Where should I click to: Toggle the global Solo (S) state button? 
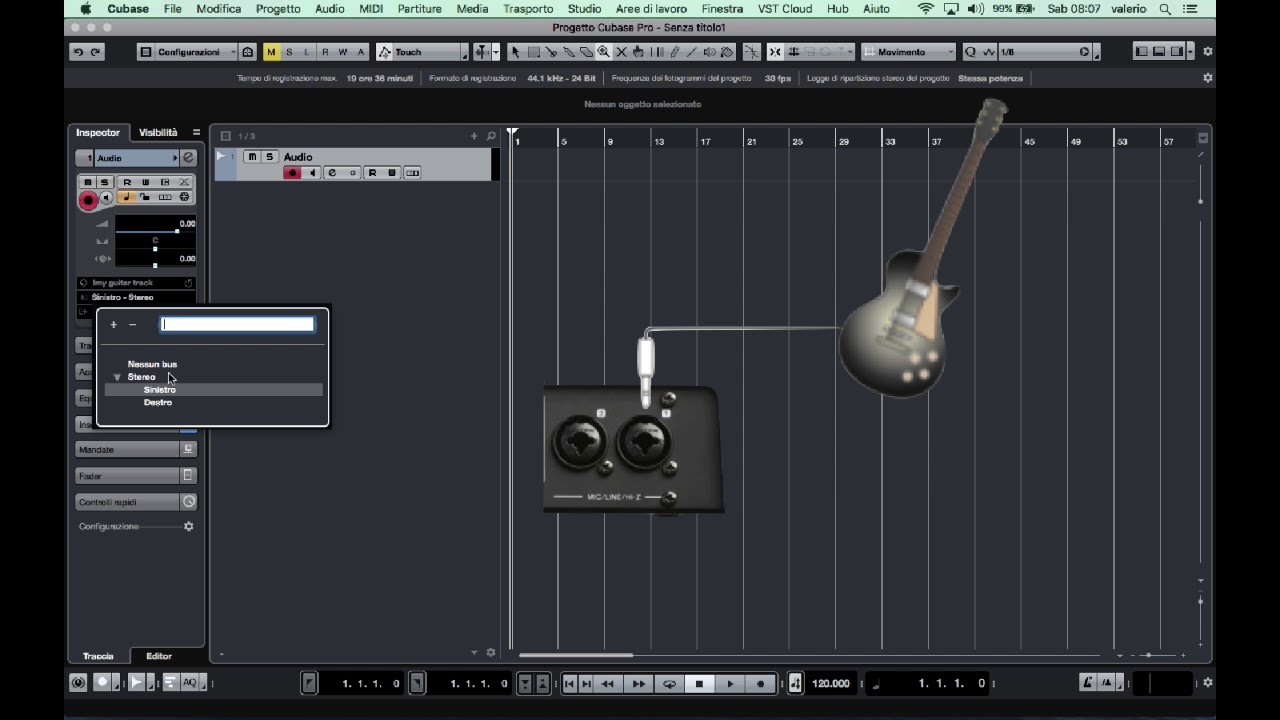point(289,52)
